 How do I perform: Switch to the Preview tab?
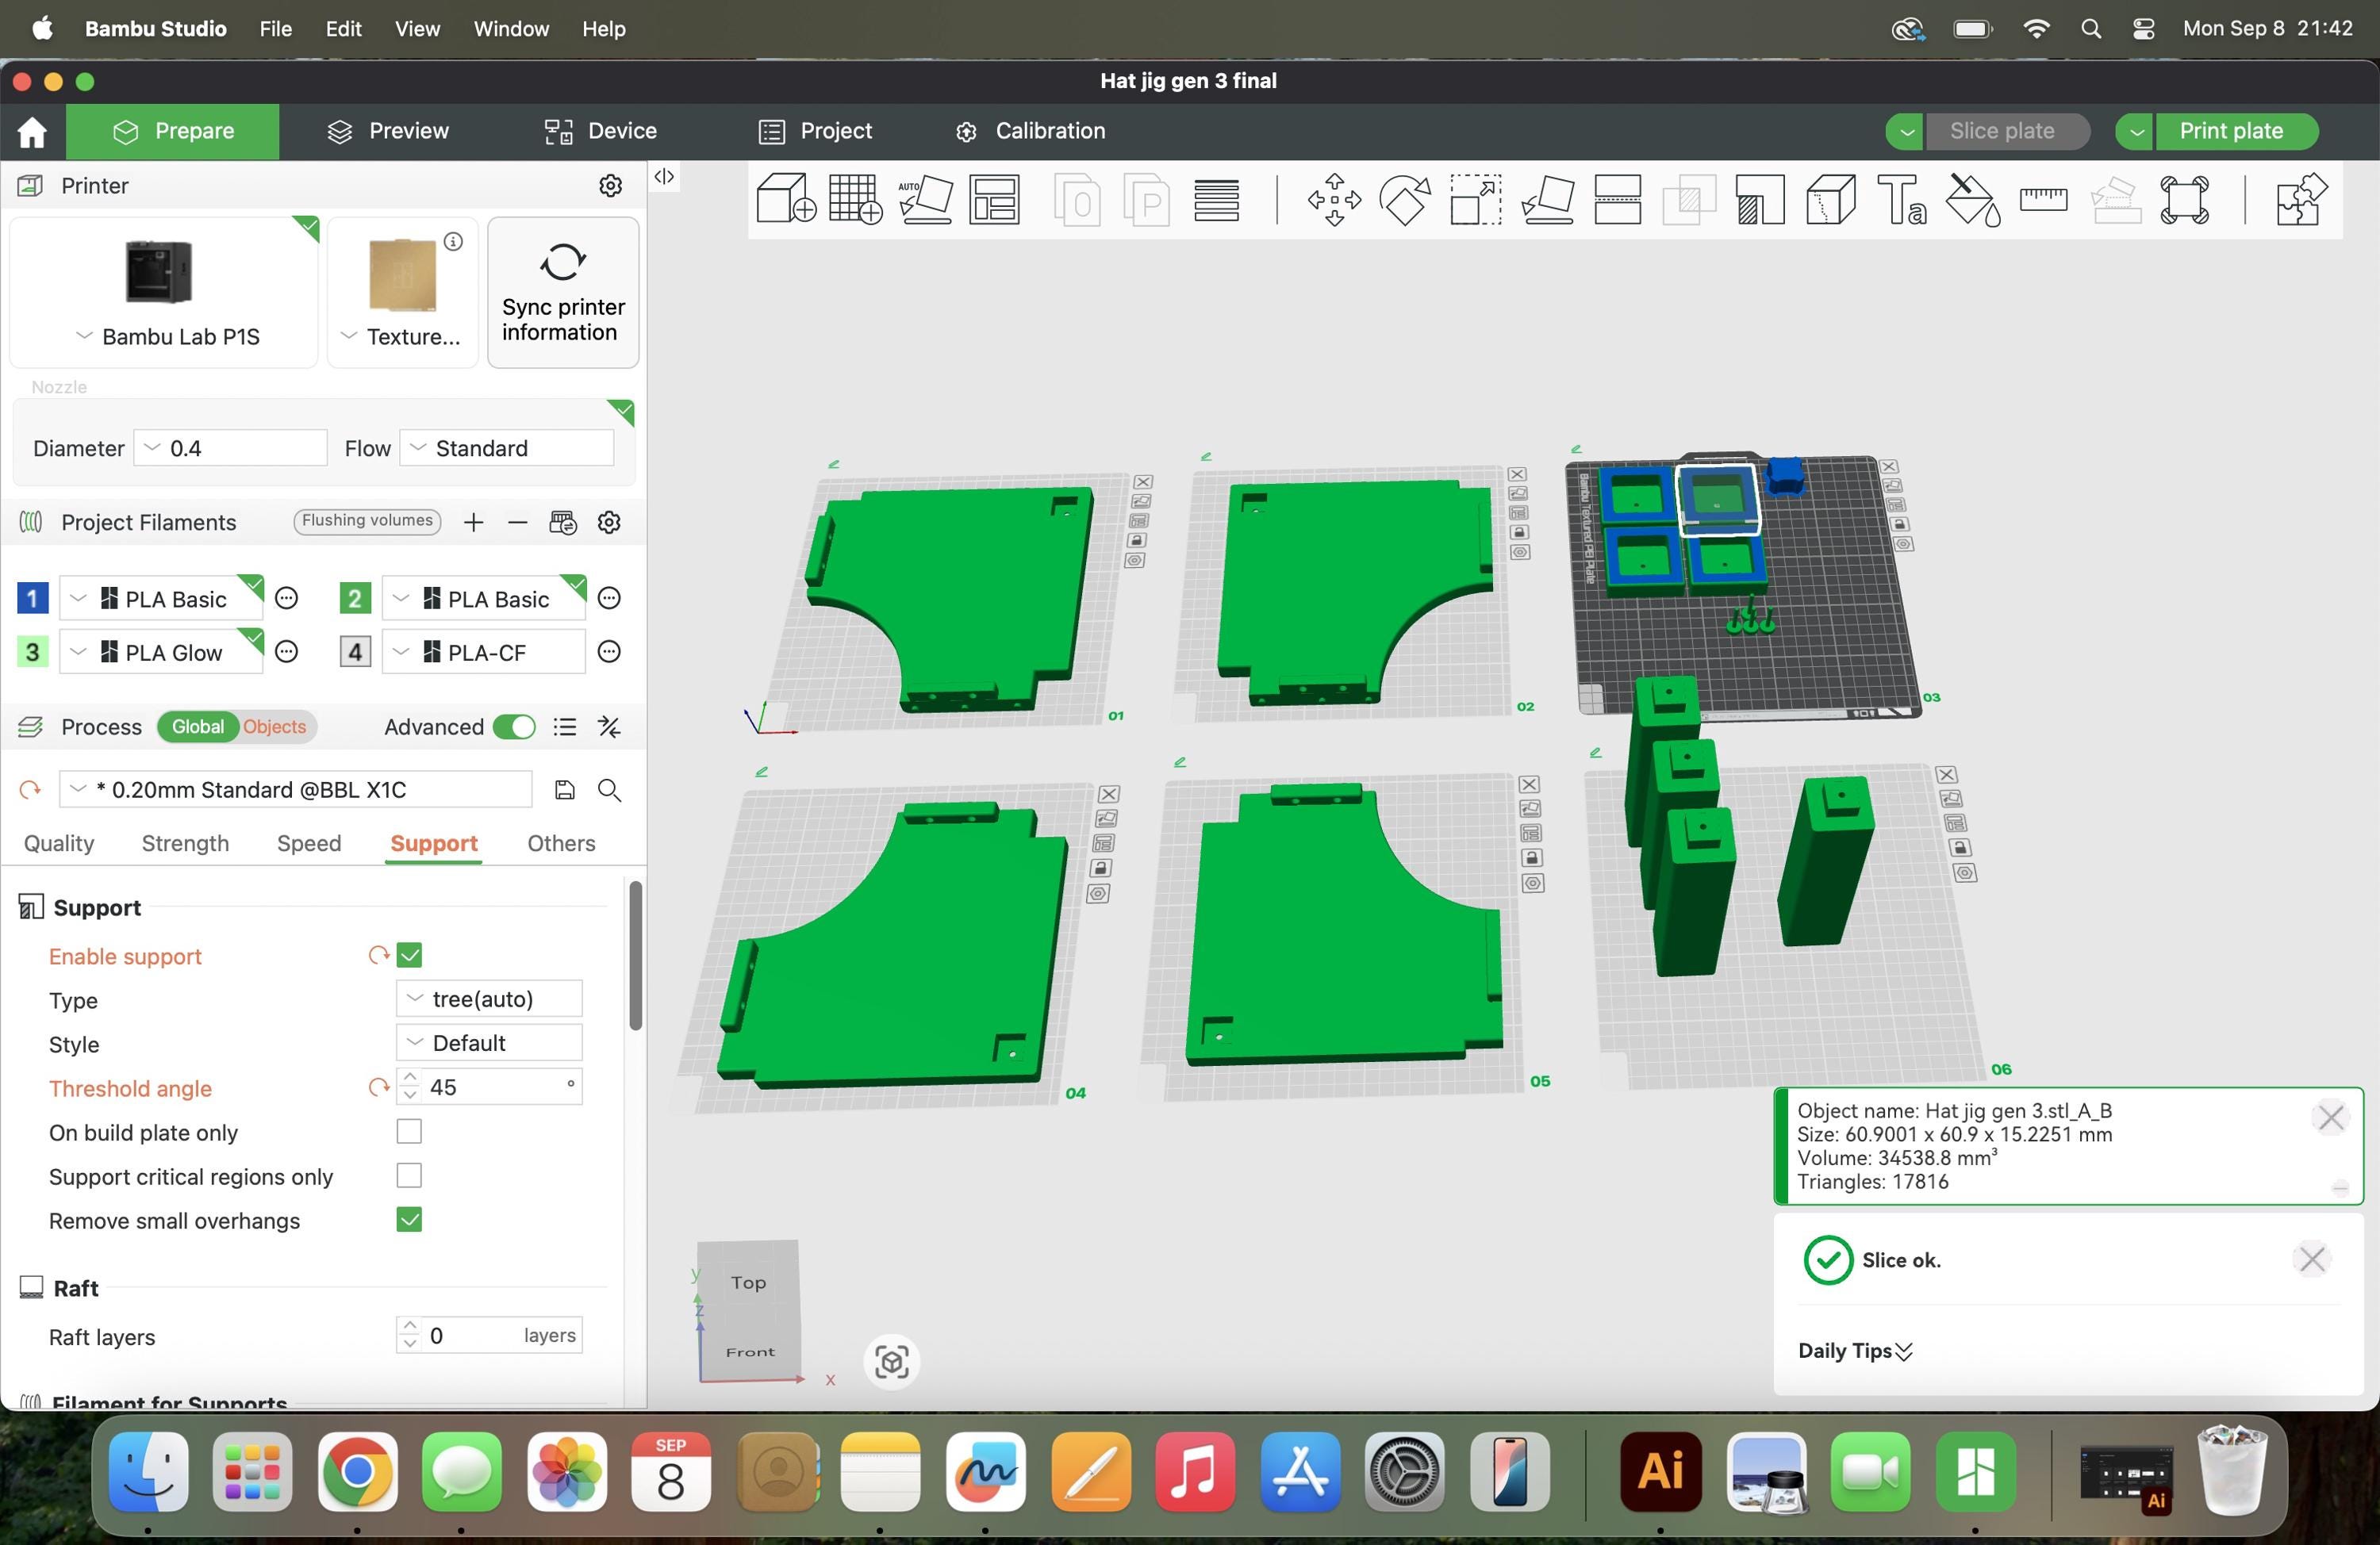pos(389,131)
